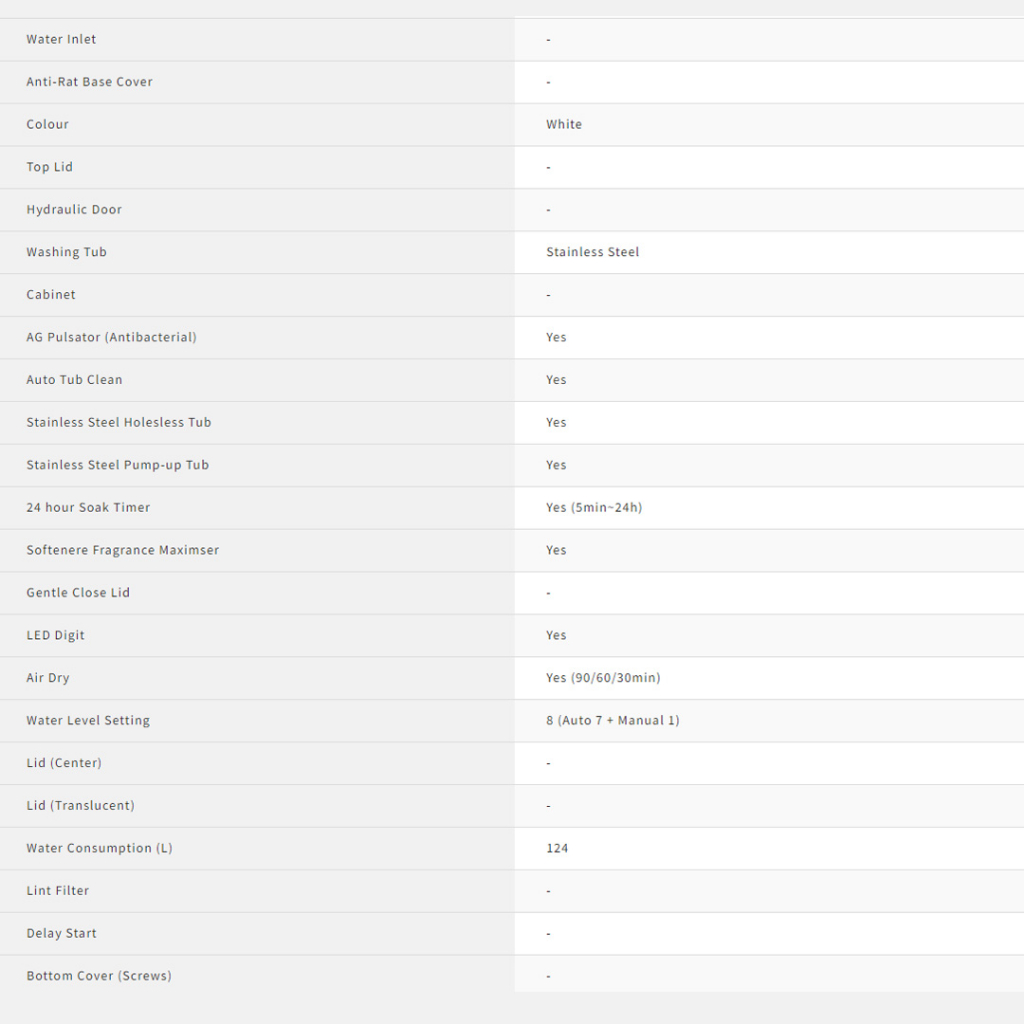Click the Anti-Rat Base Cover label
The height and width of the screenshot is (1024, 1024).
[89, 82]
